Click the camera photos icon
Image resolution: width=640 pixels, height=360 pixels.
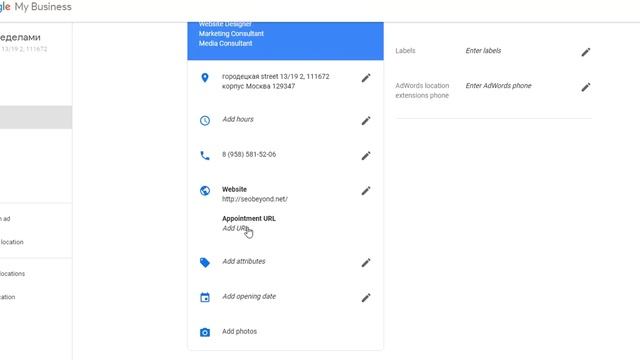pos(205,332)
